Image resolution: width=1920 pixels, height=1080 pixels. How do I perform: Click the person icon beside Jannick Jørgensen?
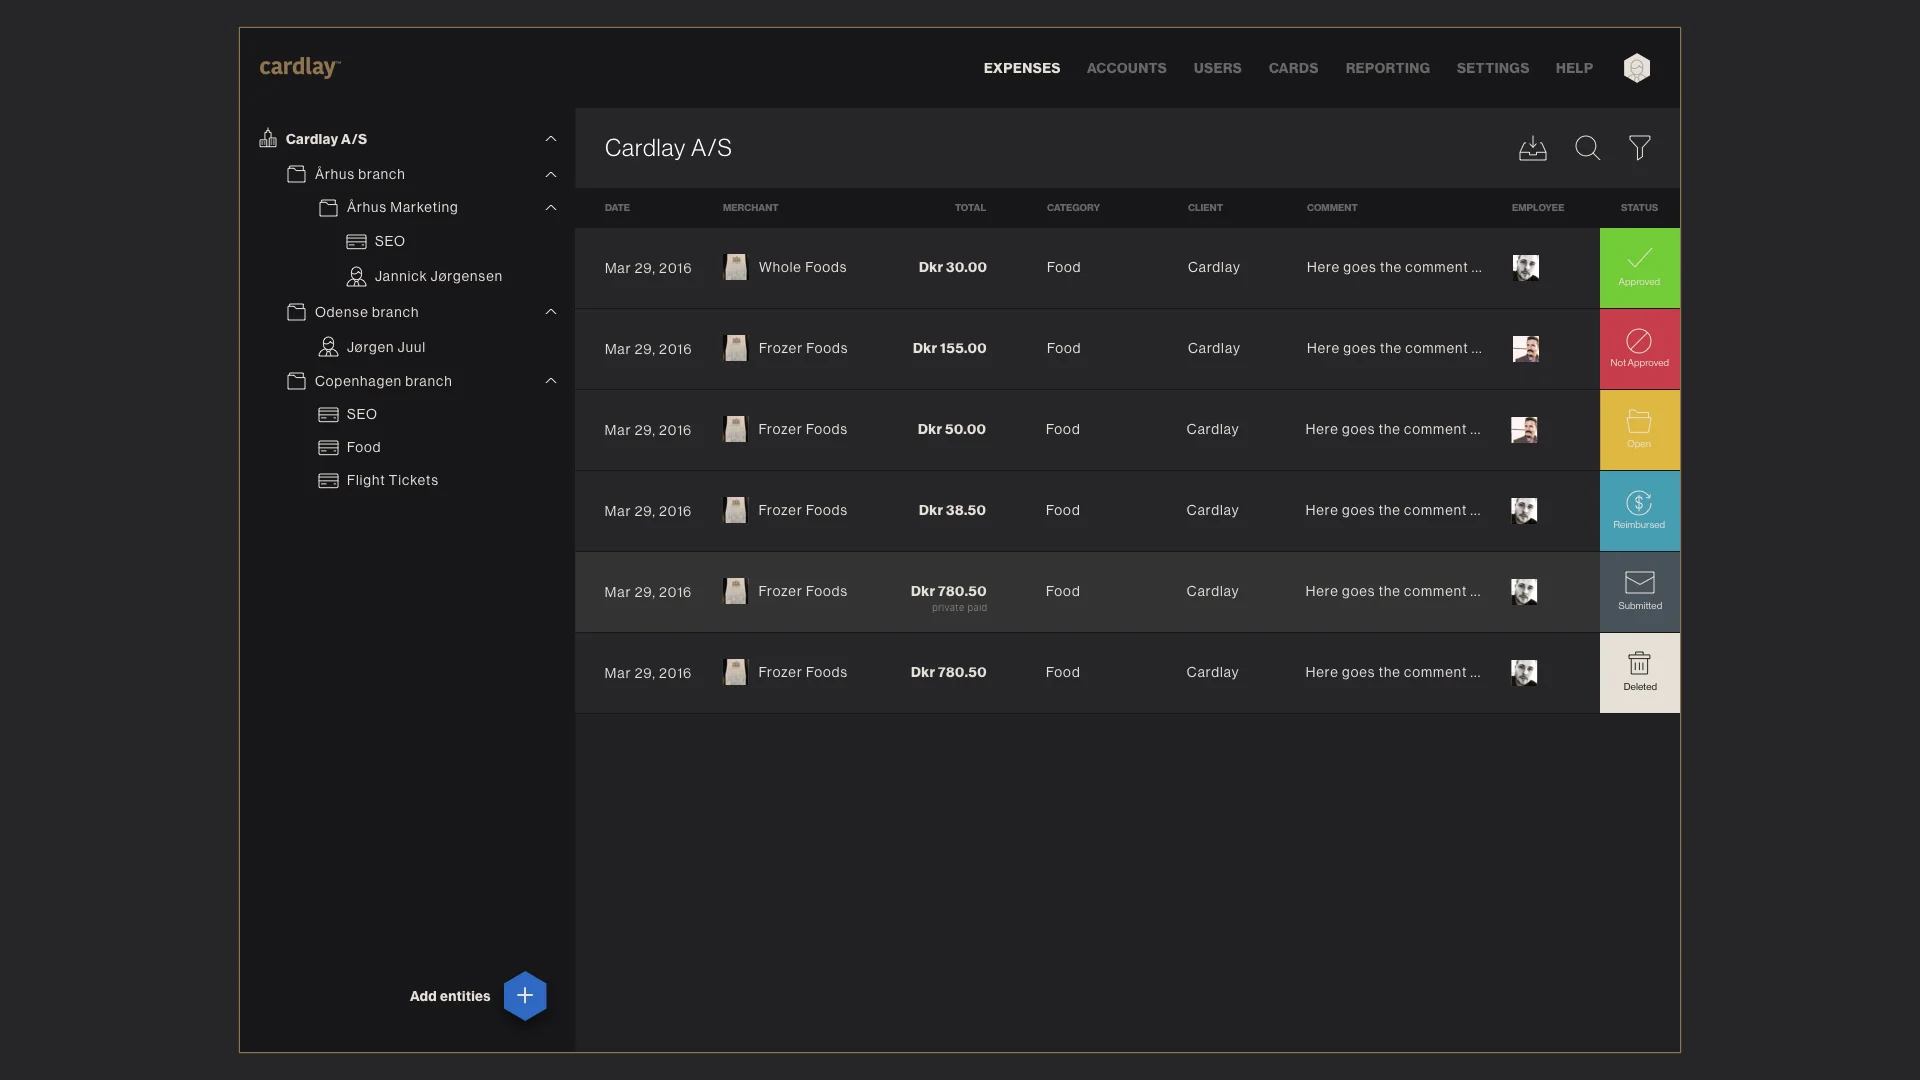[x=356, y=276]
